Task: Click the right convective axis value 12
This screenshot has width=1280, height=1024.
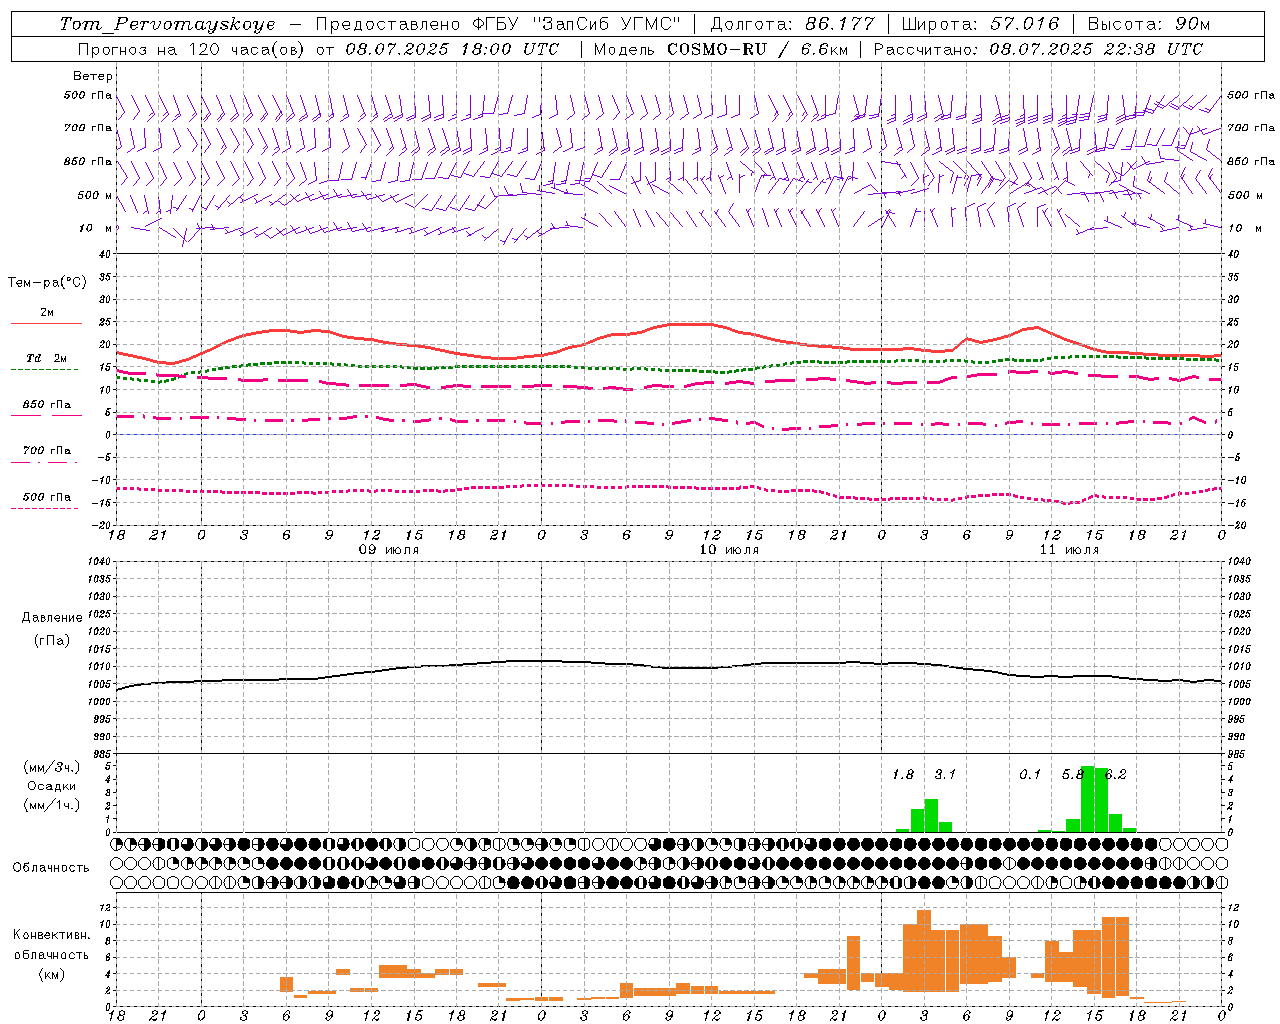Action: [1233, 907]
